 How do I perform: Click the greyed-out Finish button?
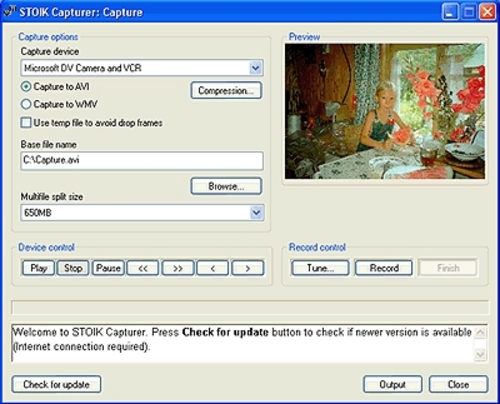coord(448,268)
